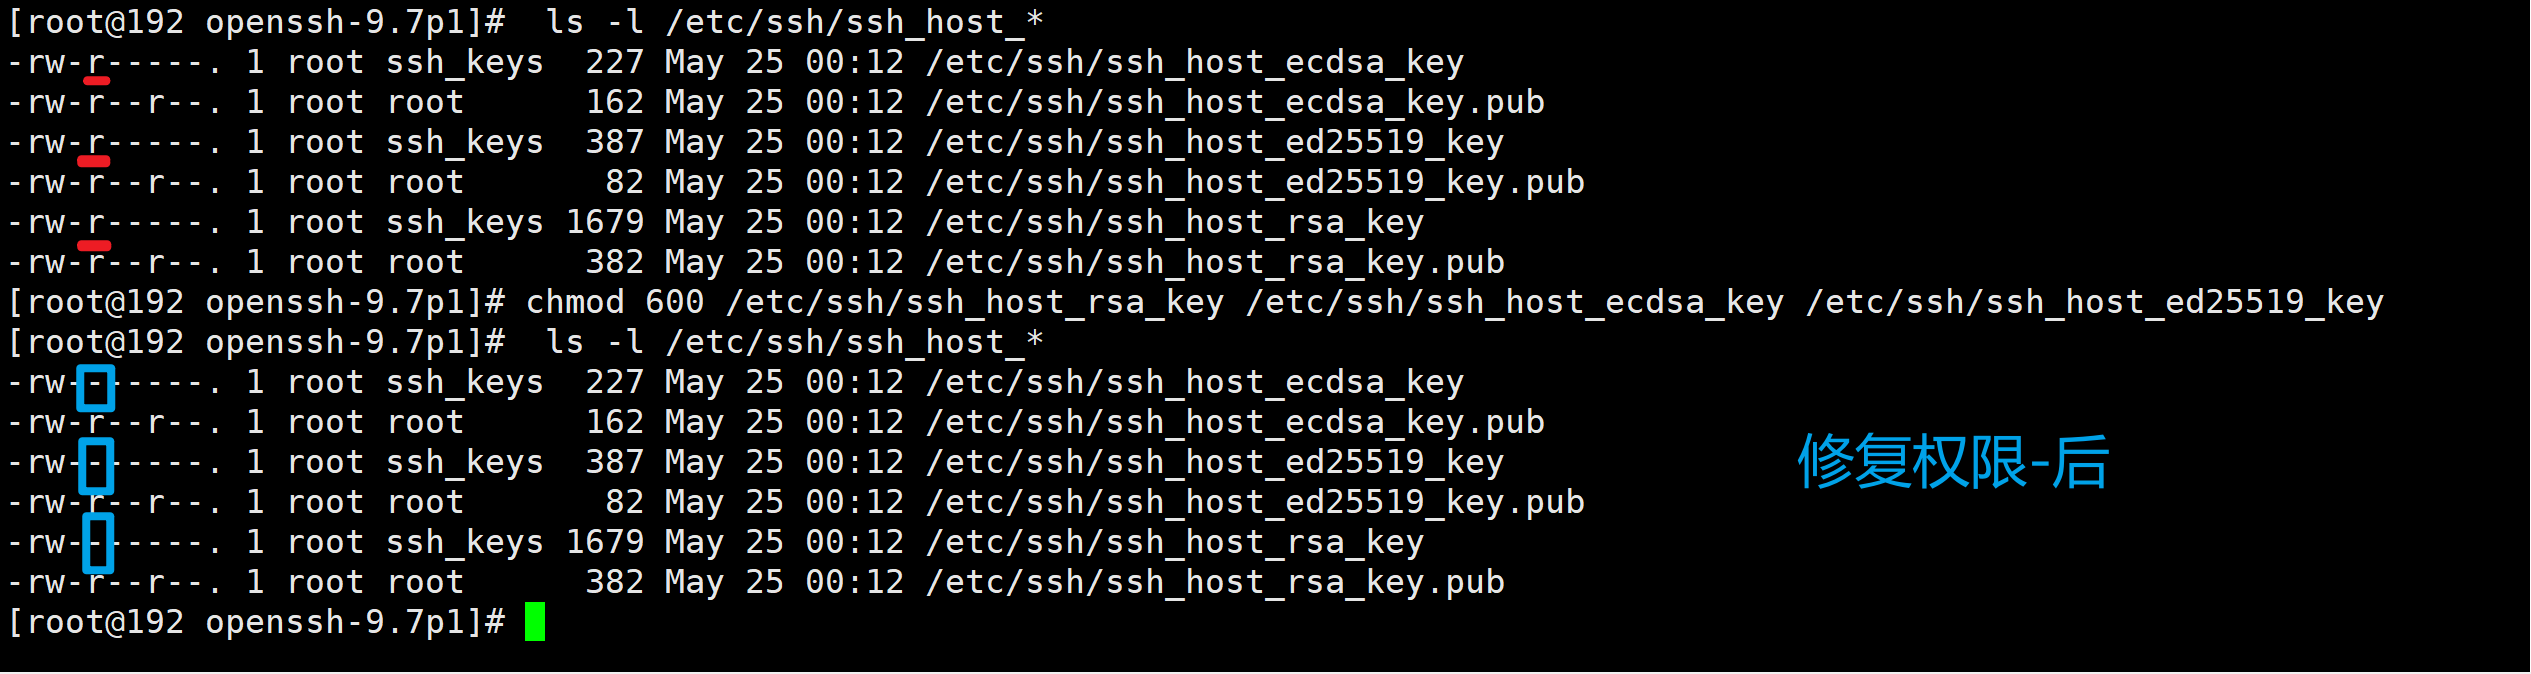This screenshot has width=2531, height=674.
Task: Click the ssh_host_ed25519_key path in the chmod command
Action: (2095, 302)
